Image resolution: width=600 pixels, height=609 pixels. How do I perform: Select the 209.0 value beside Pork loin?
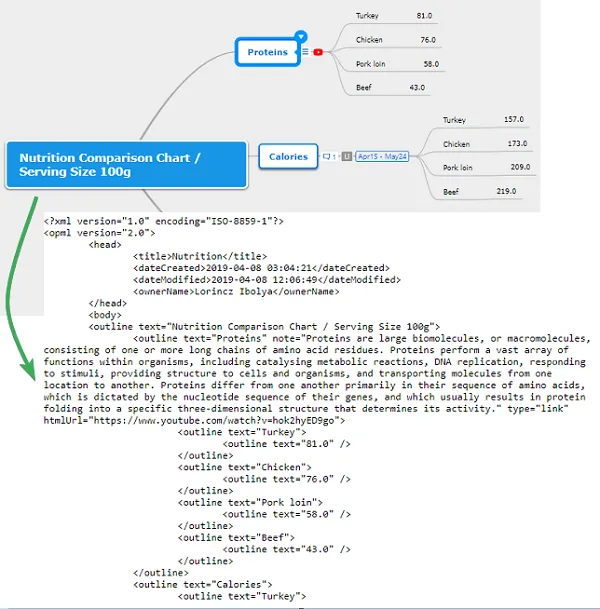[x=519, y=167]
